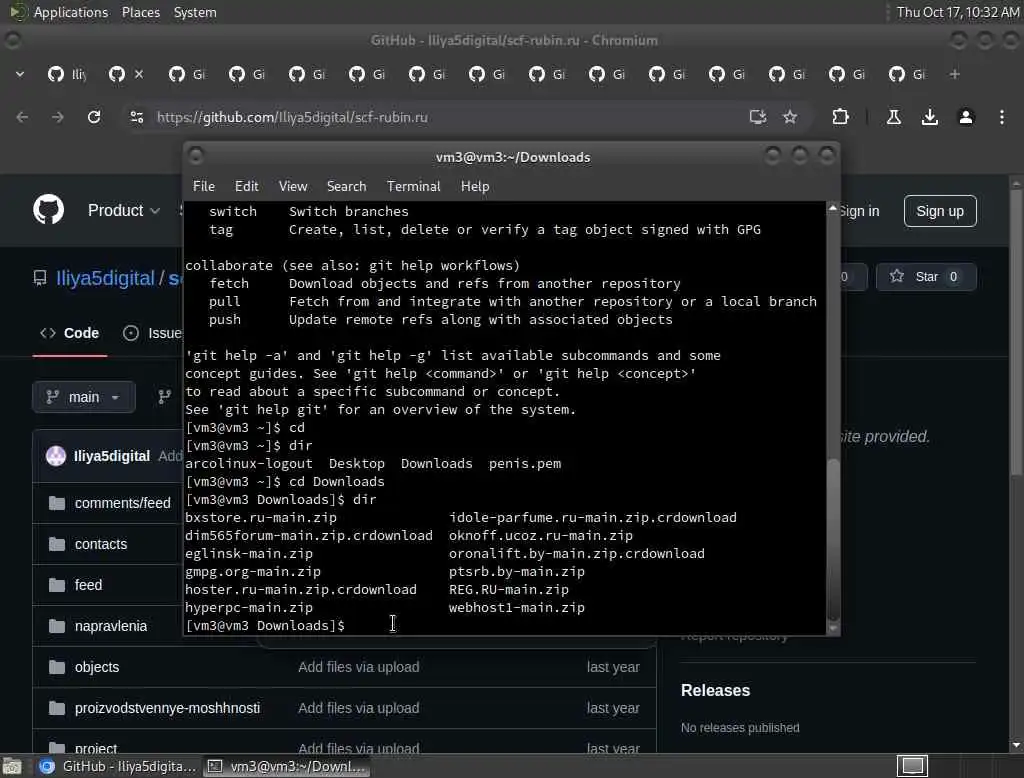
Task: Click the clock in top panel
Action: coord(957,12)
